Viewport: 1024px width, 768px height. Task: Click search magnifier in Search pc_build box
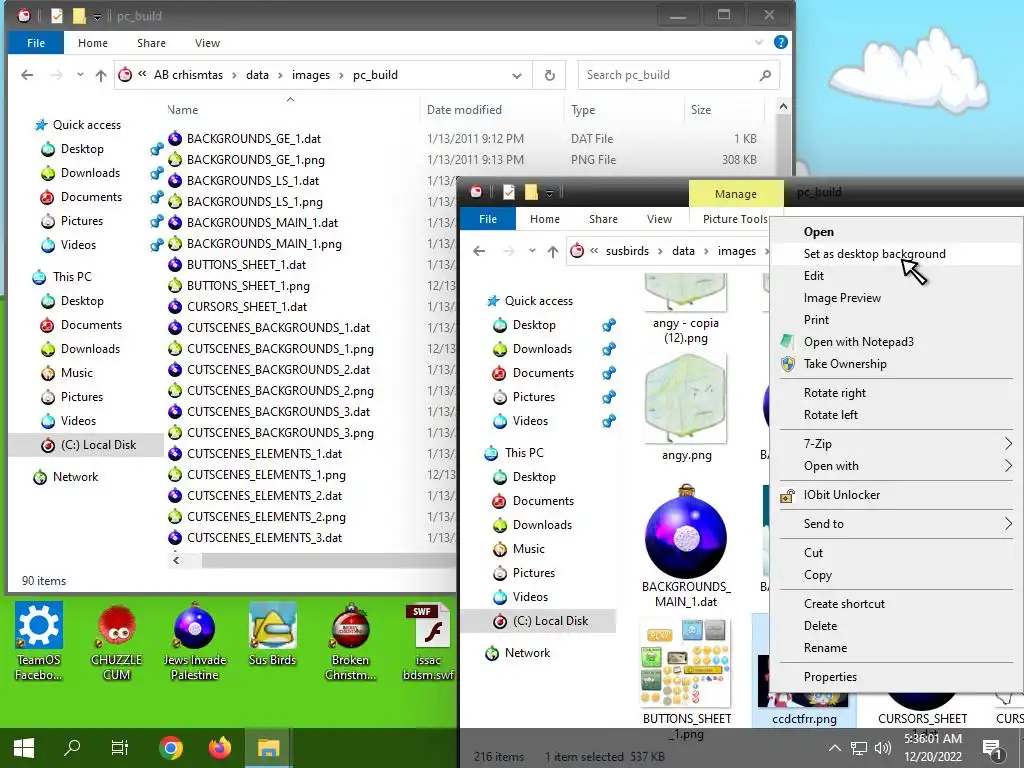765,75
